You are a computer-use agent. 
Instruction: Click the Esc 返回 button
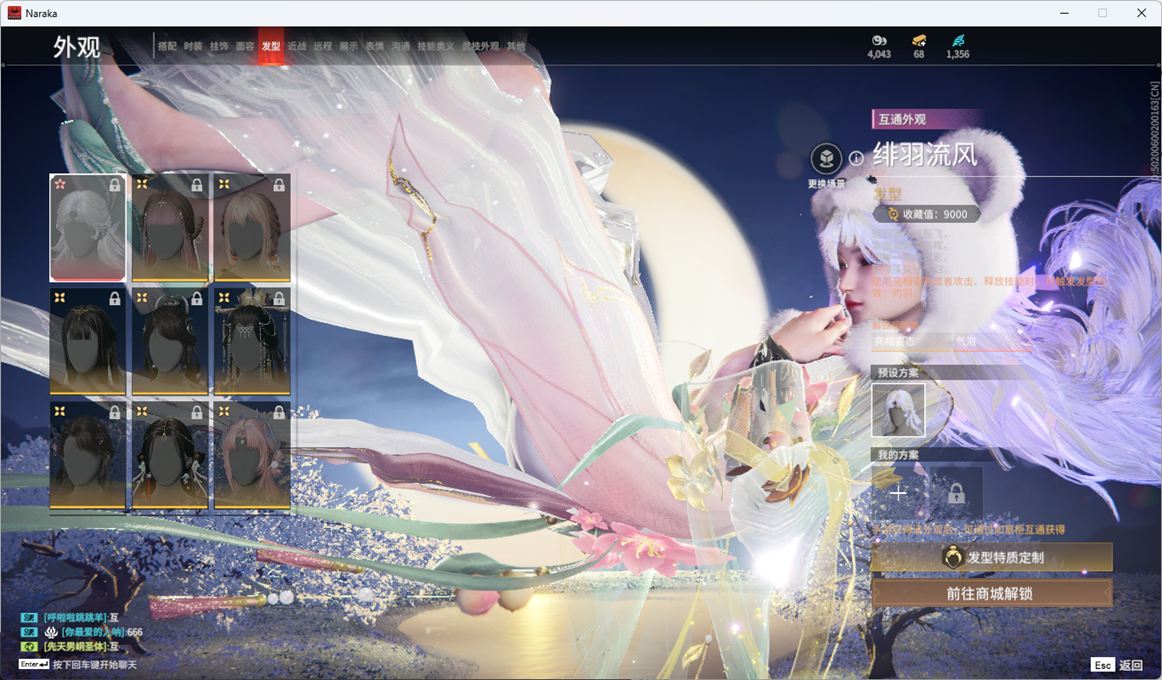coord(1117,664)
